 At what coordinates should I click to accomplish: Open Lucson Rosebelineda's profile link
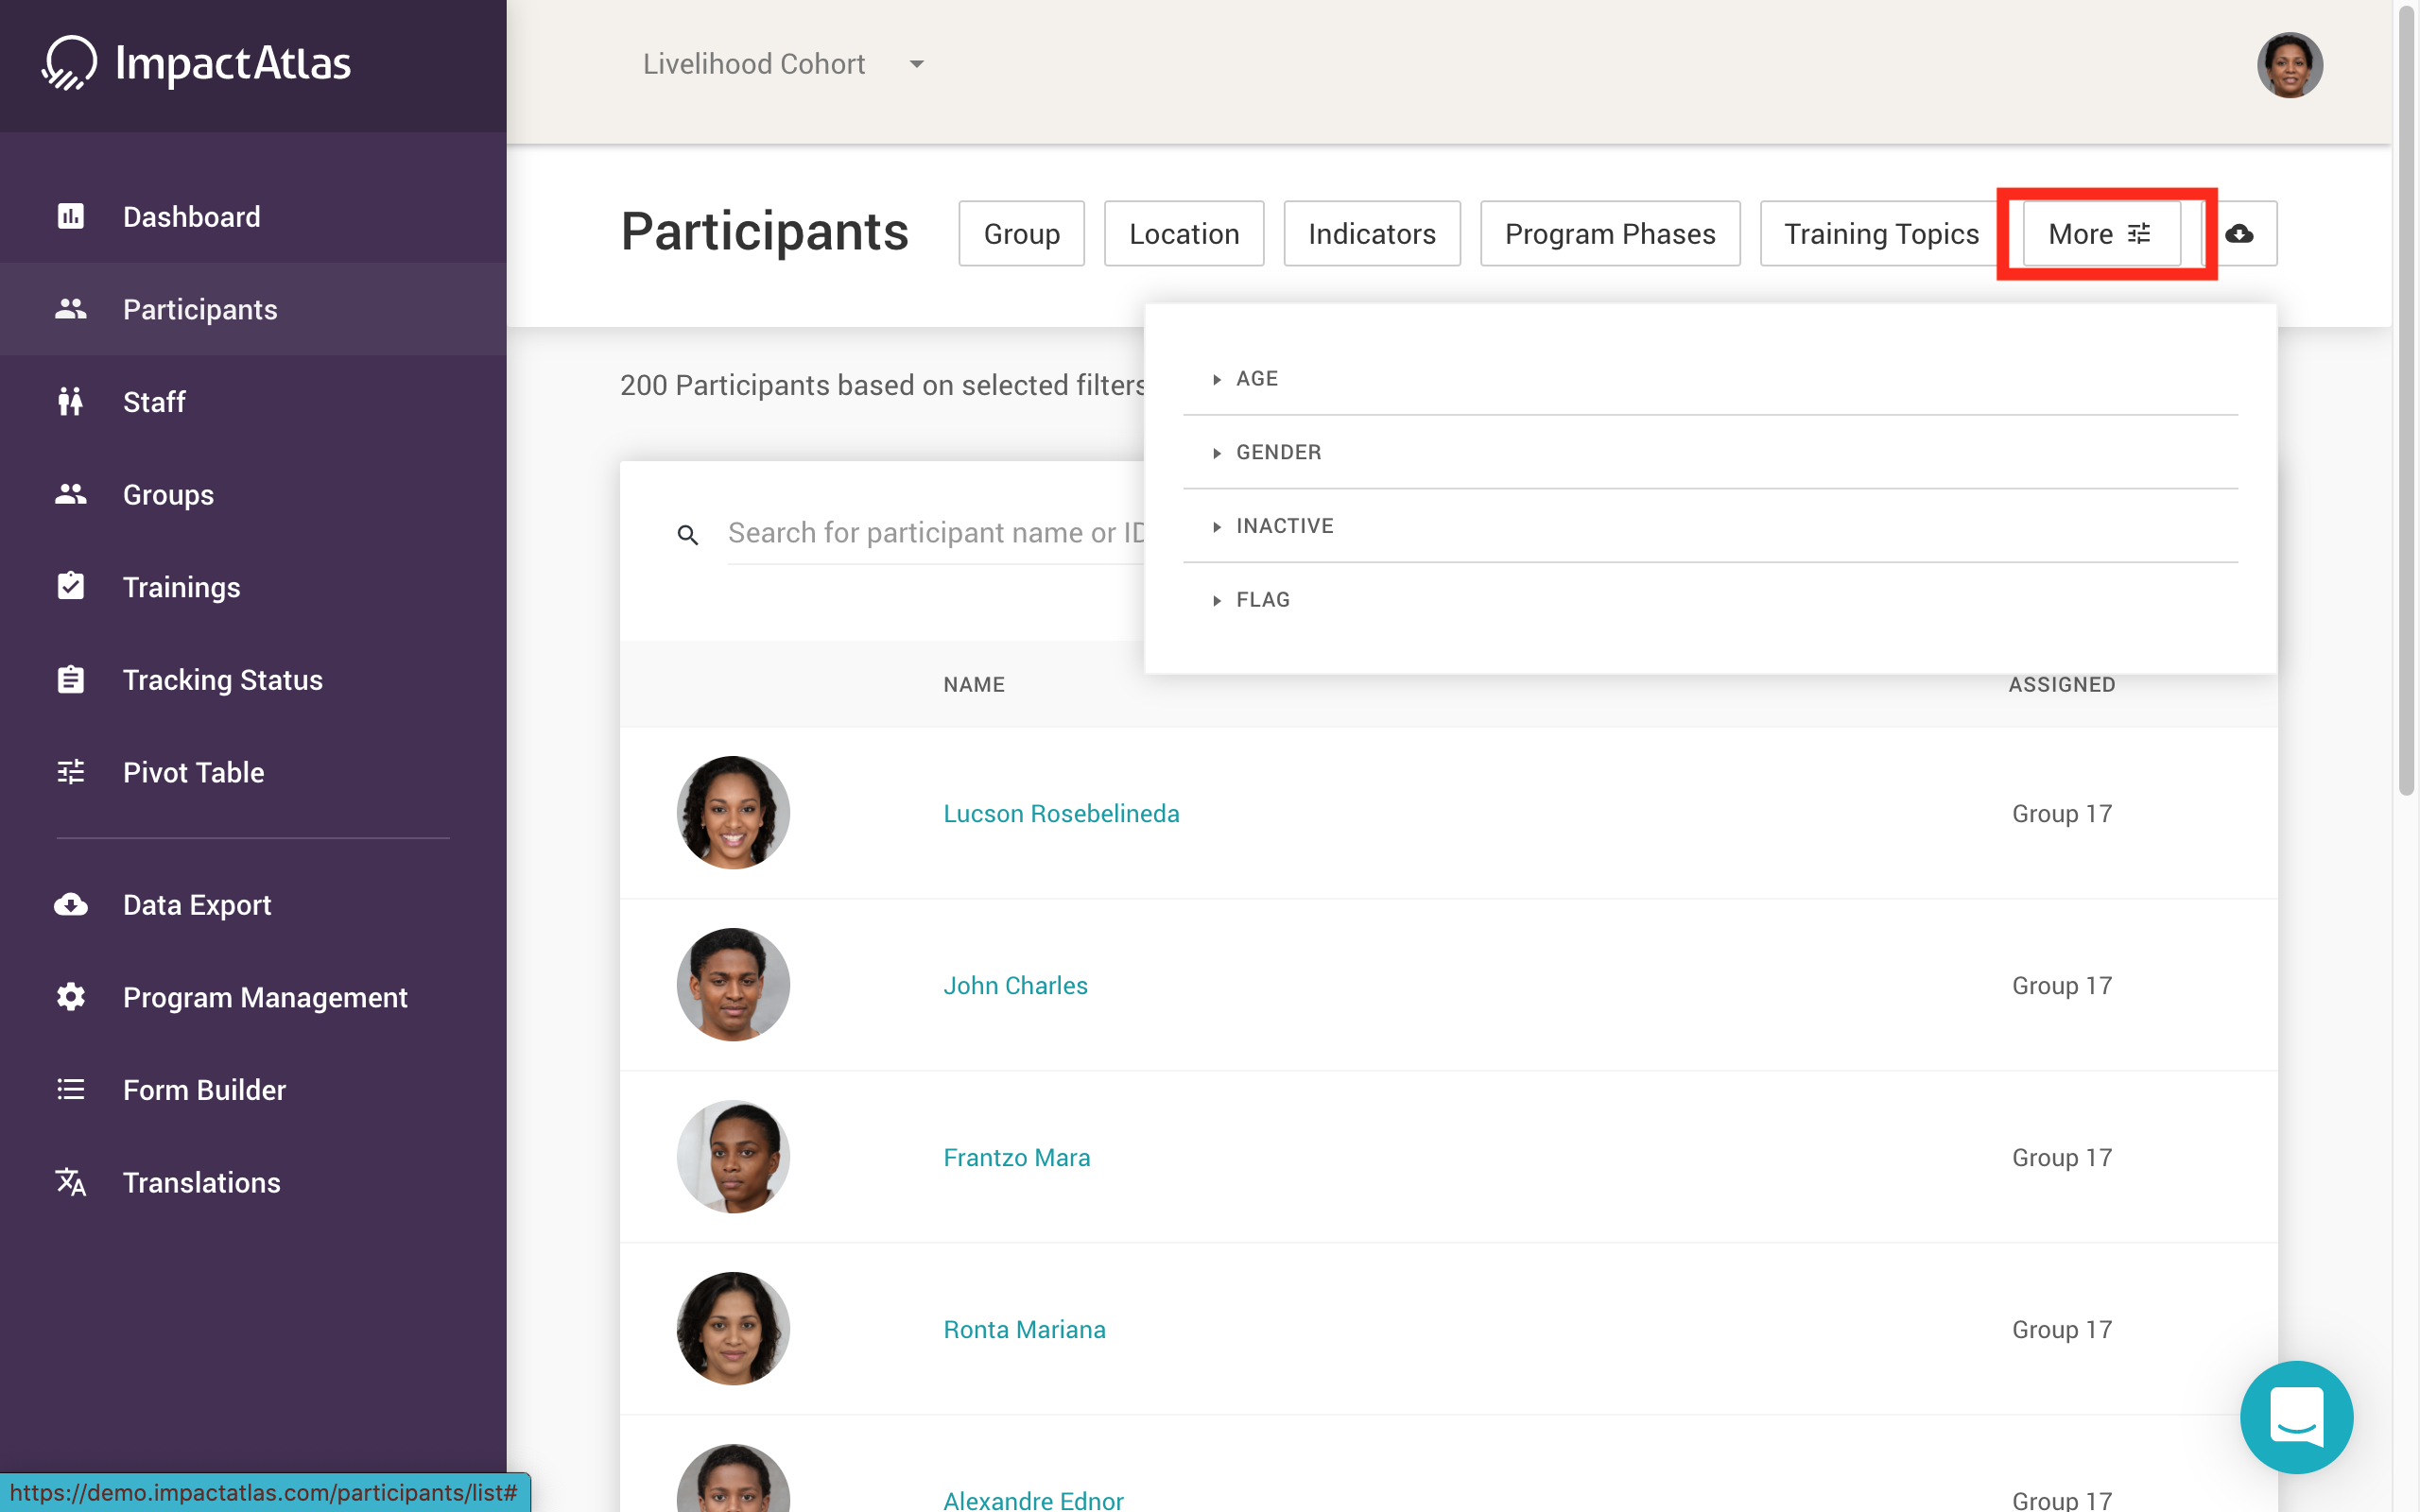1061,814
